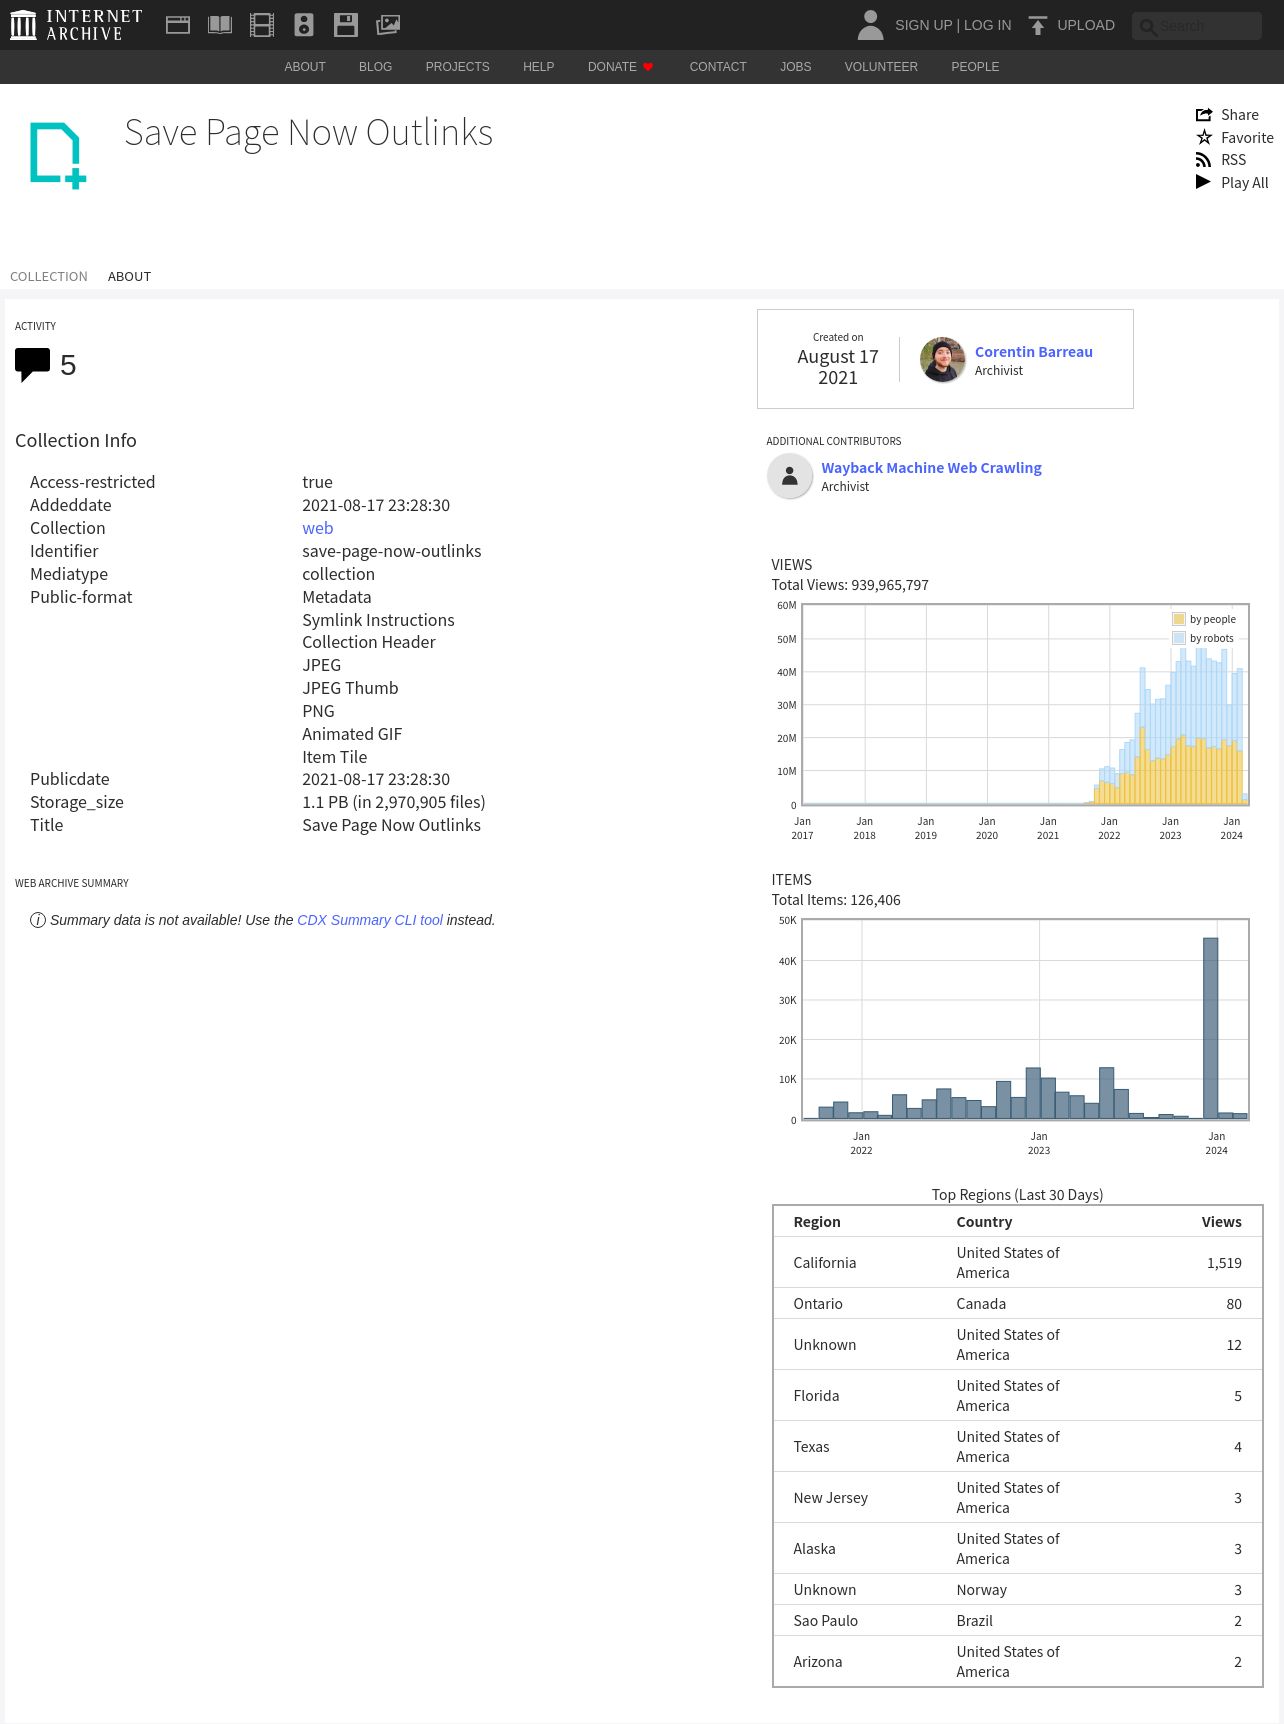Click the Share icon
The image size is (1284, 1724).
click(x=1204, y=115)
